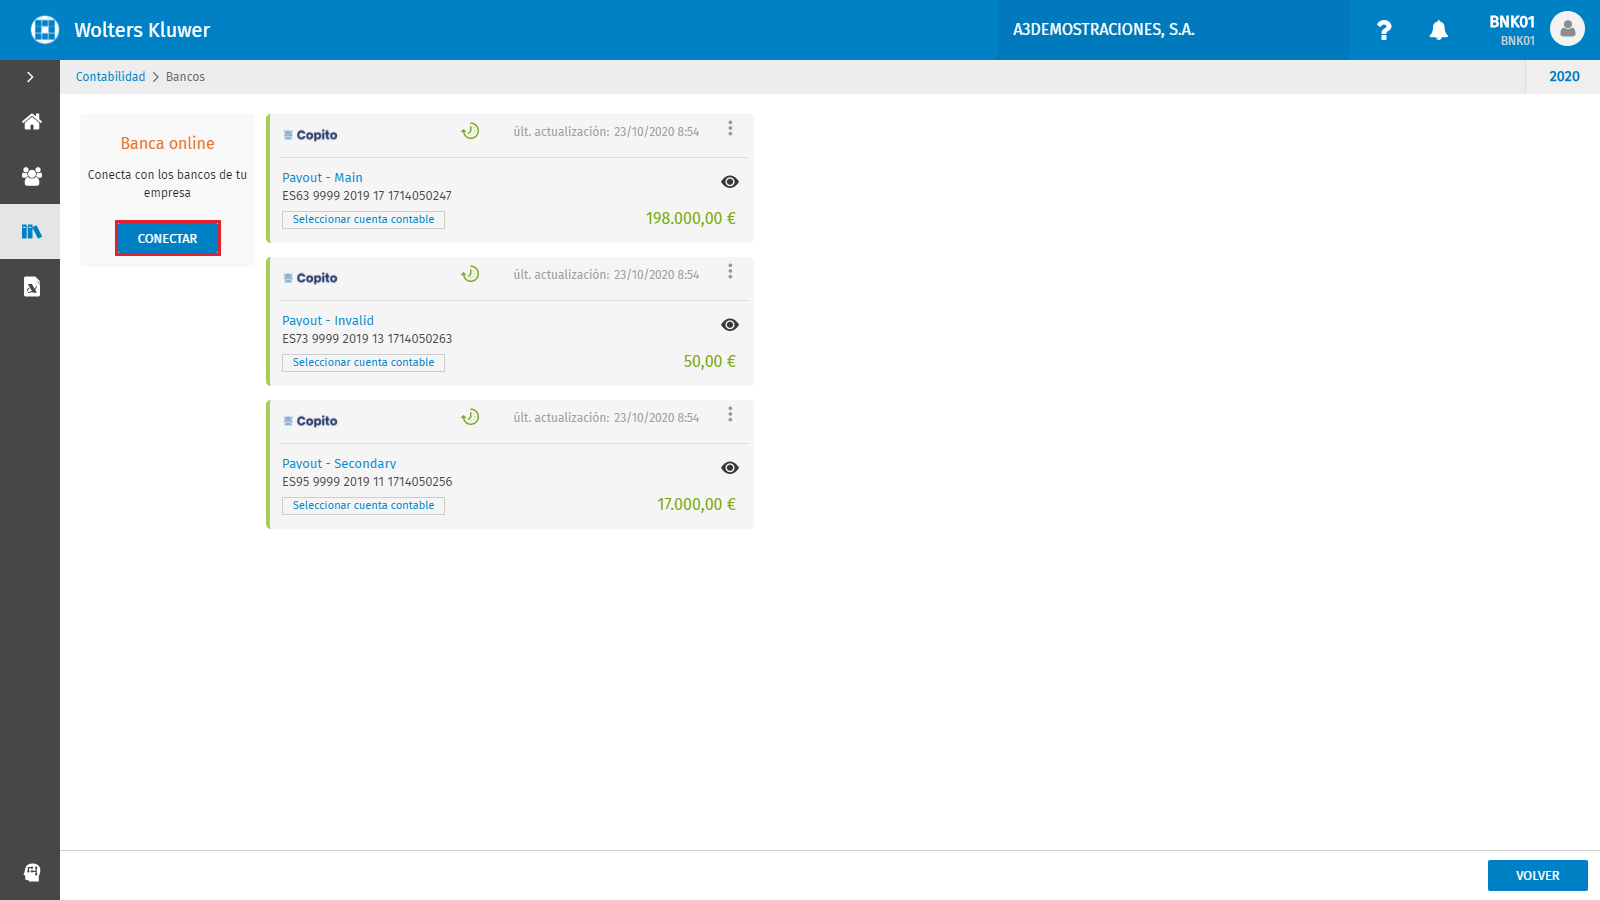Image resolution: width=1600 pixels, height=900 pixels.
Task: Open the document icon in sidebar
Action: coord(32,287)
